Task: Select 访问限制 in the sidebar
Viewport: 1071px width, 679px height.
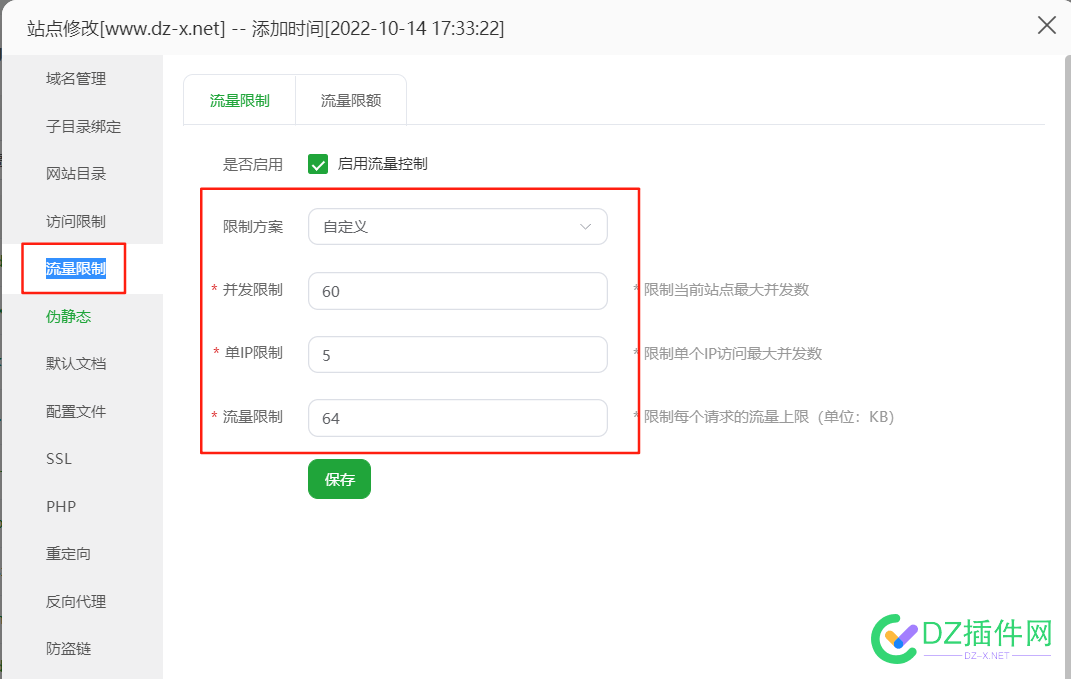Action: tap(76, 221)
